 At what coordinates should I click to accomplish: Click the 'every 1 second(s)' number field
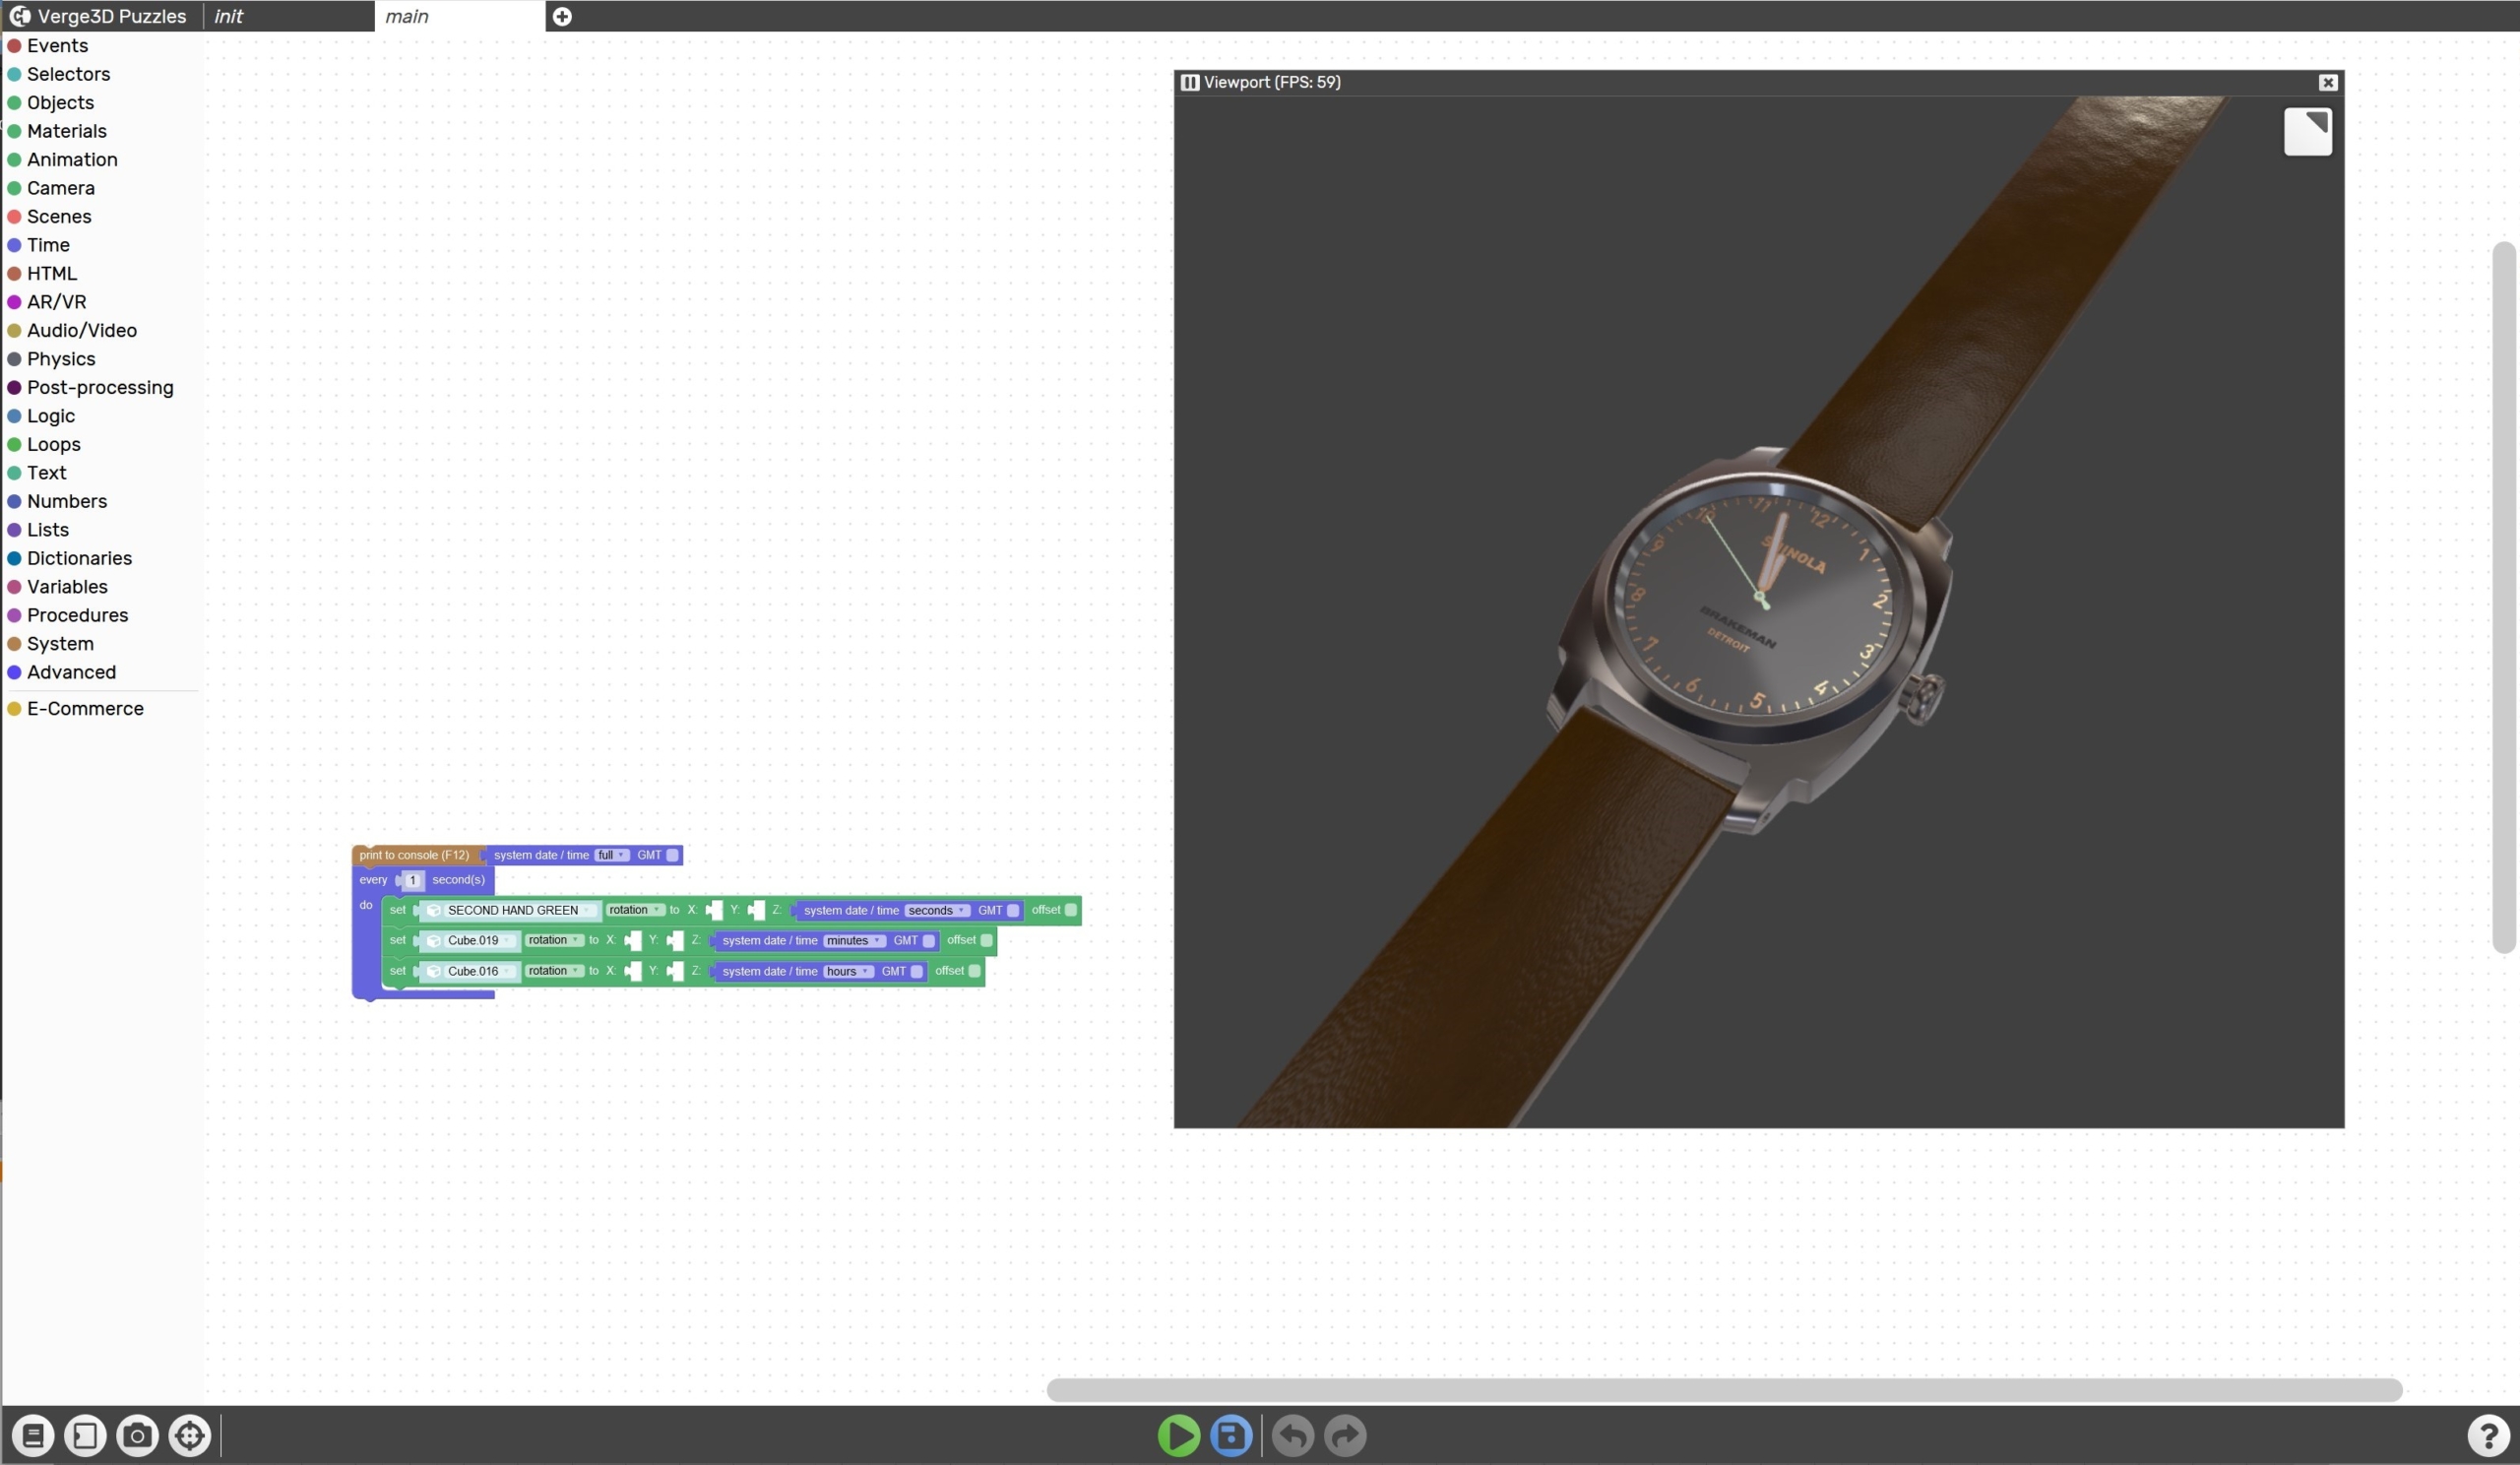click(412, 880)
